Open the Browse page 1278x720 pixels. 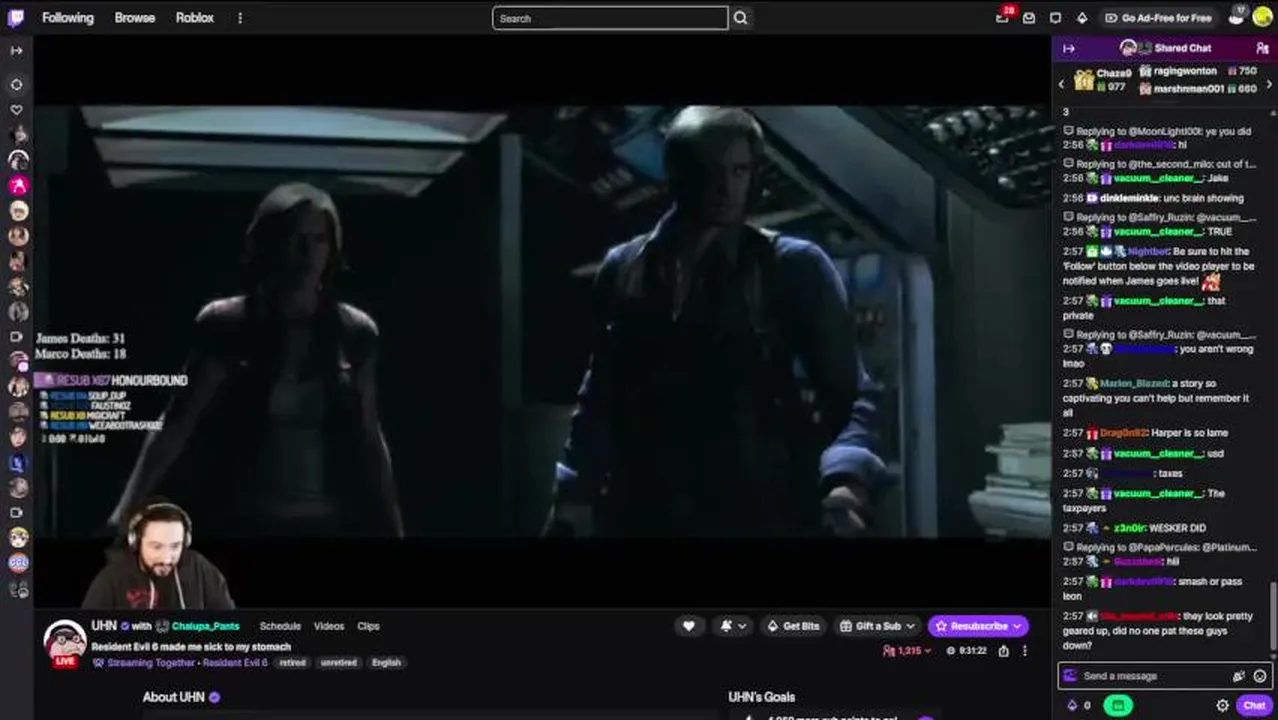click(135, 18)
